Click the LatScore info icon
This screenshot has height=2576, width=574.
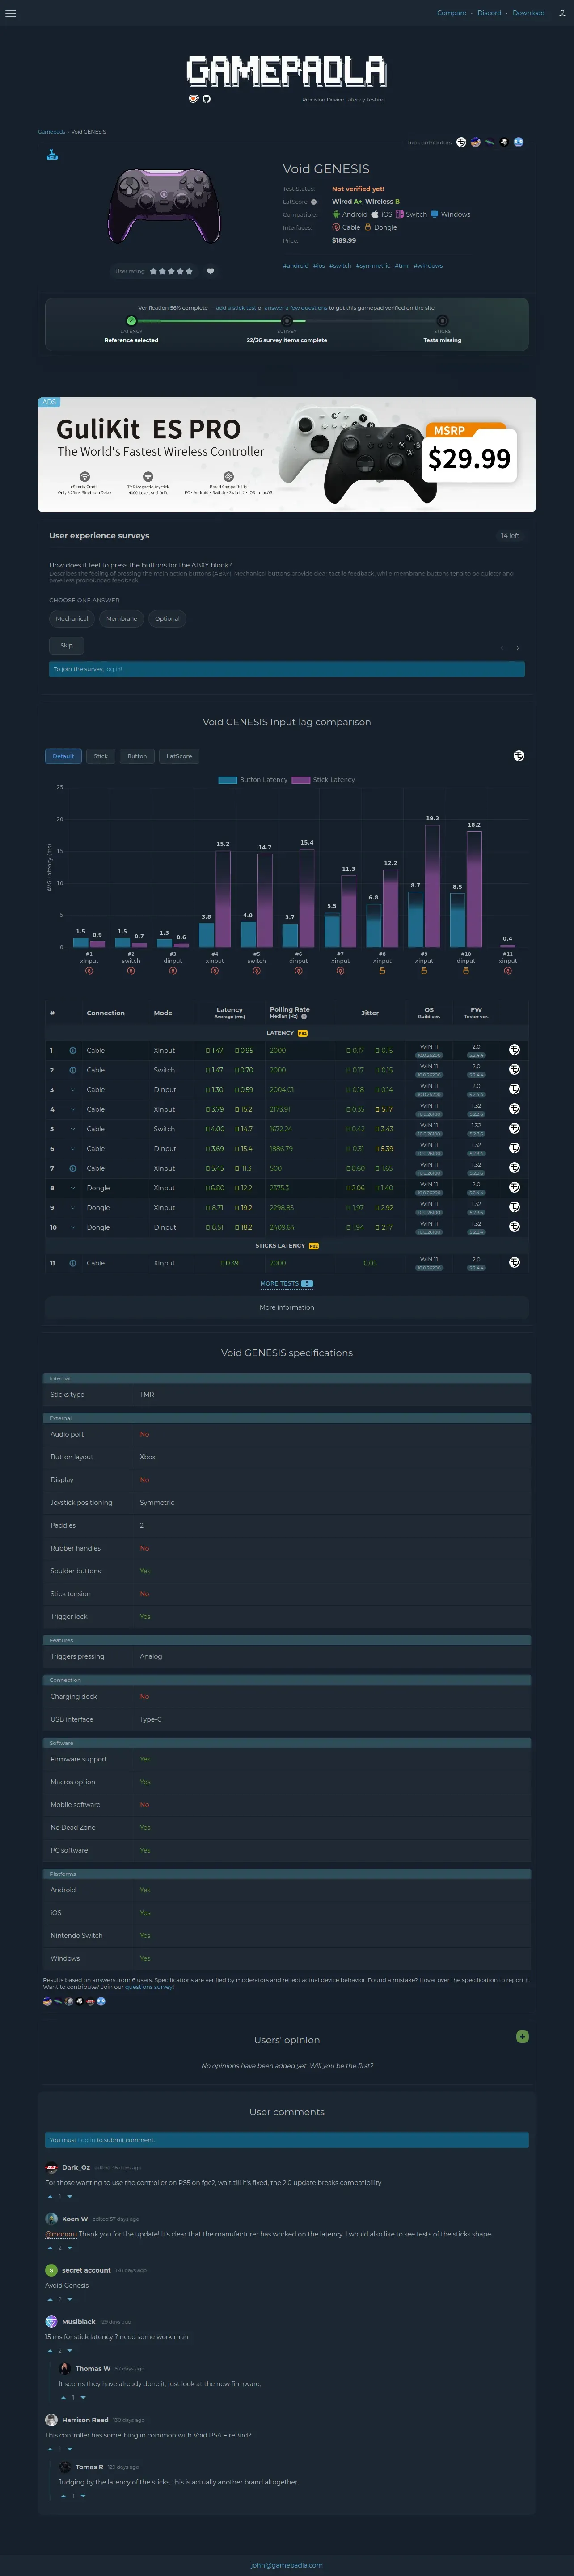(x=314, y=202)
